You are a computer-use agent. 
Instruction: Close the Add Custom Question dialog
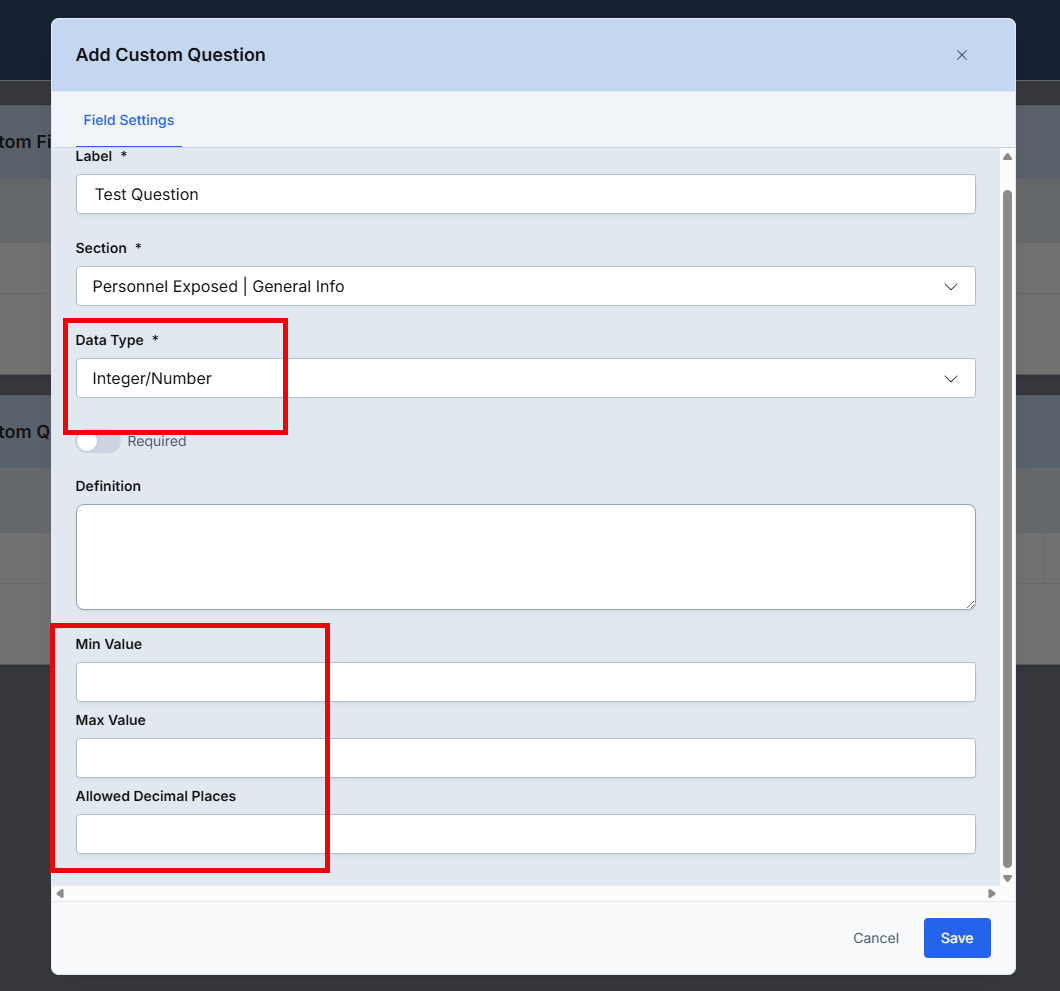tap(962, 55)
